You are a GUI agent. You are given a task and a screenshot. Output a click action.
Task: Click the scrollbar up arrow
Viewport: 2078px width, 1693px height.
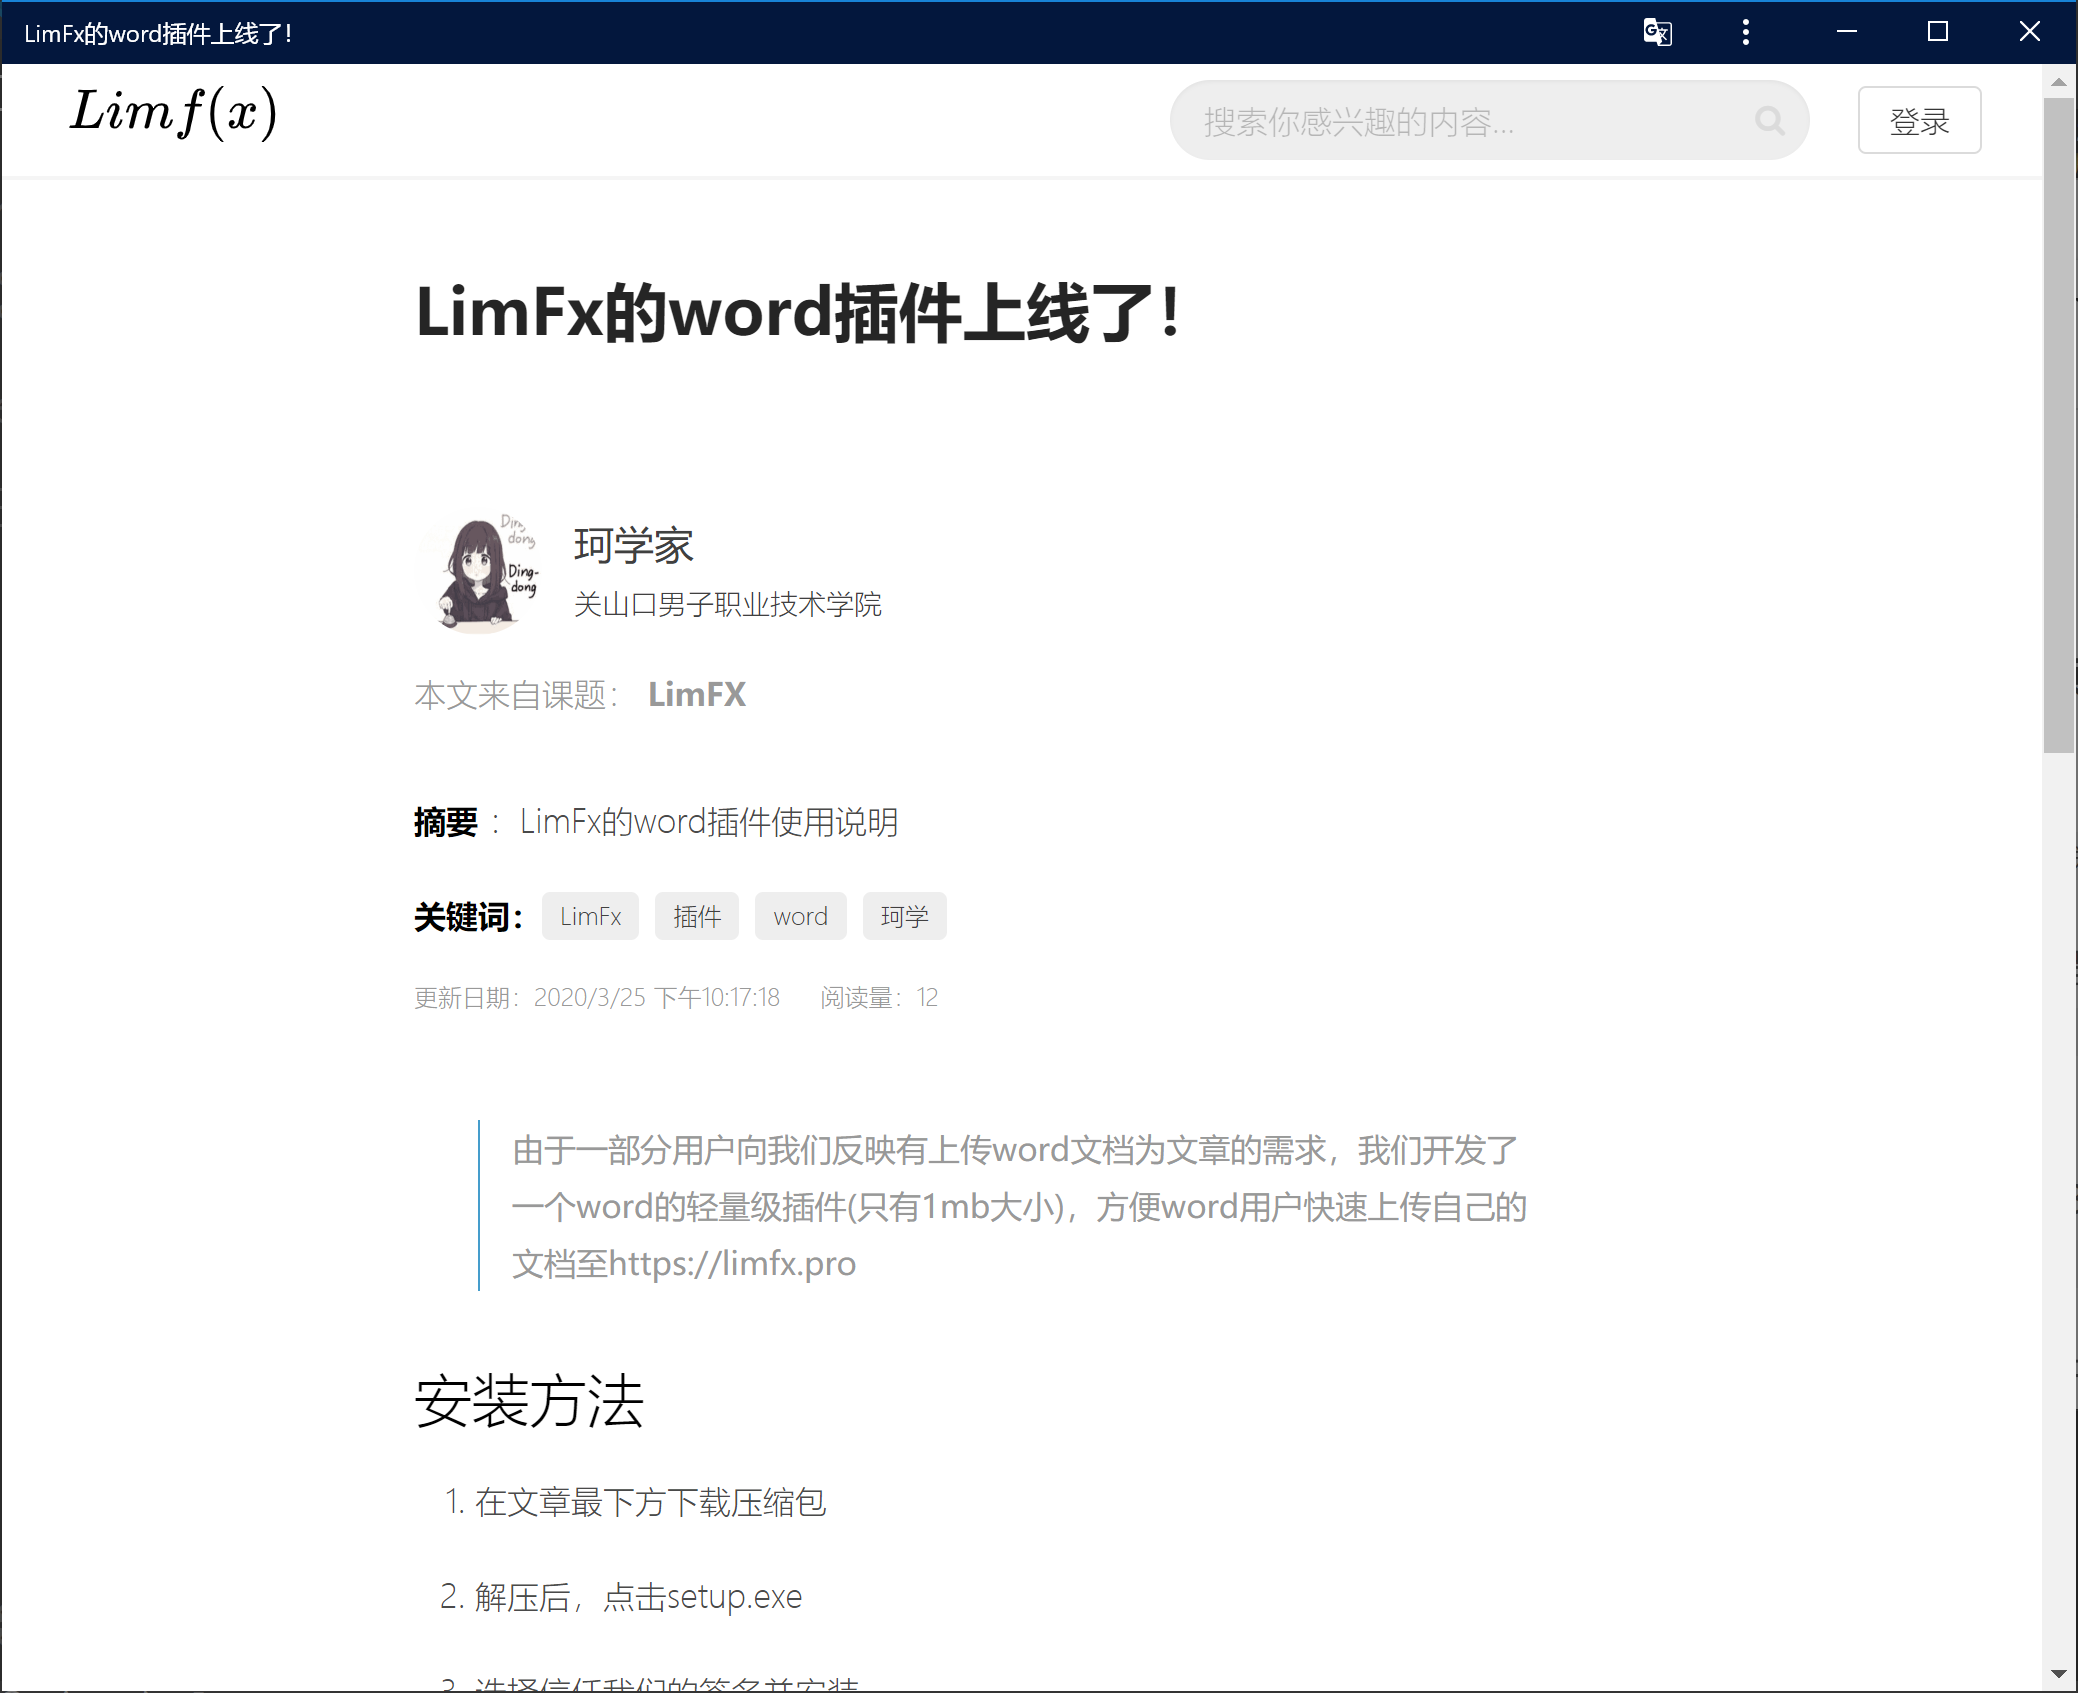pyautogui.click(x=2058, y=82)
